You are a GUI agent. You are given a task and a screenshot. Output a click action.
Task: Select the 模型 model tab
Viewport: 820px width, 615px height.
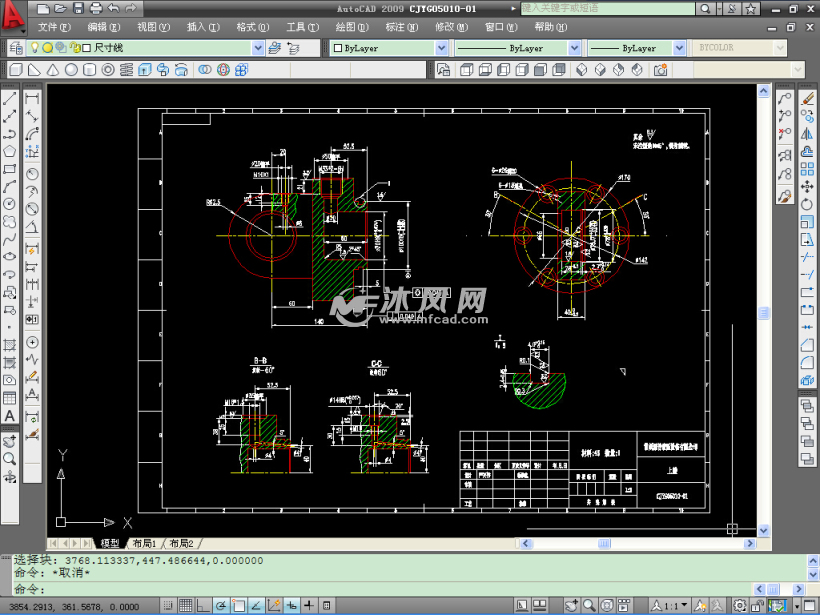tap(110, 544)
